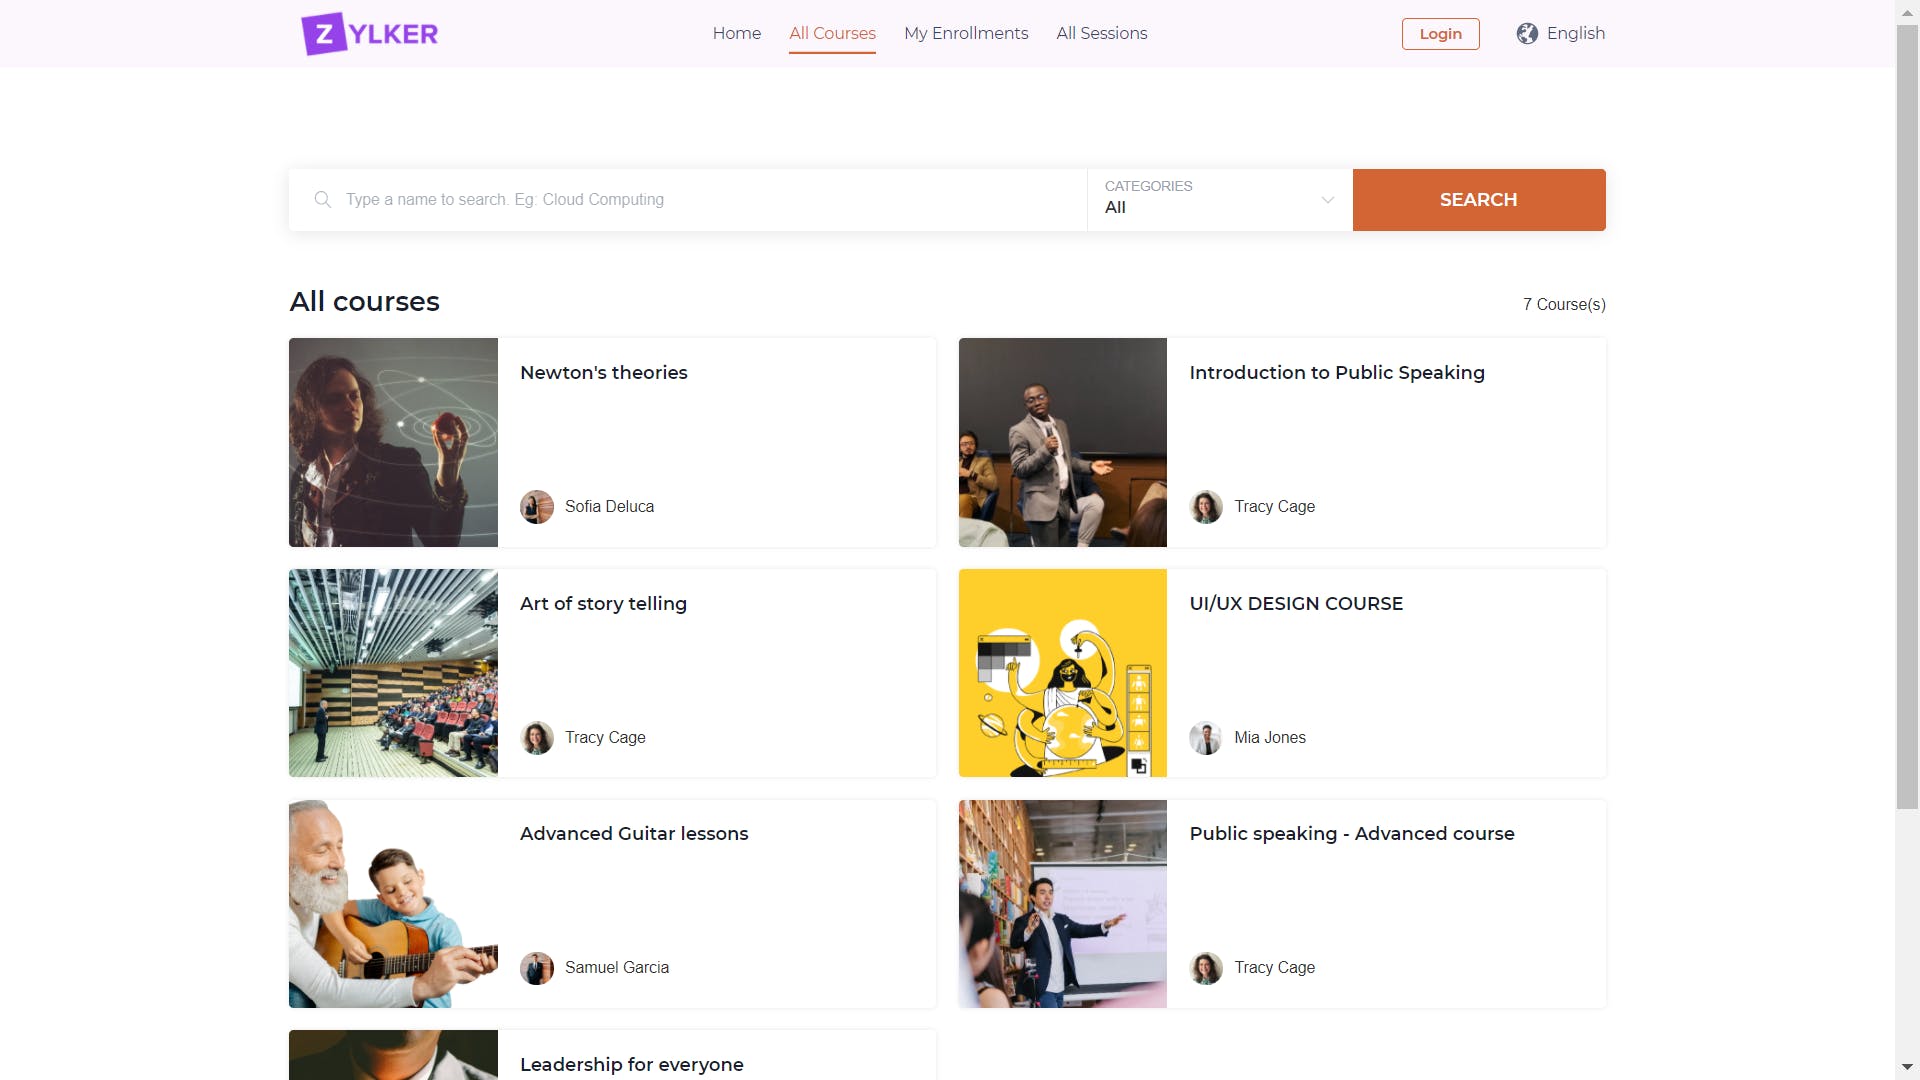Go to the Home menu item
This screenshot has height=1080, width=1920.
coord(736,34)
